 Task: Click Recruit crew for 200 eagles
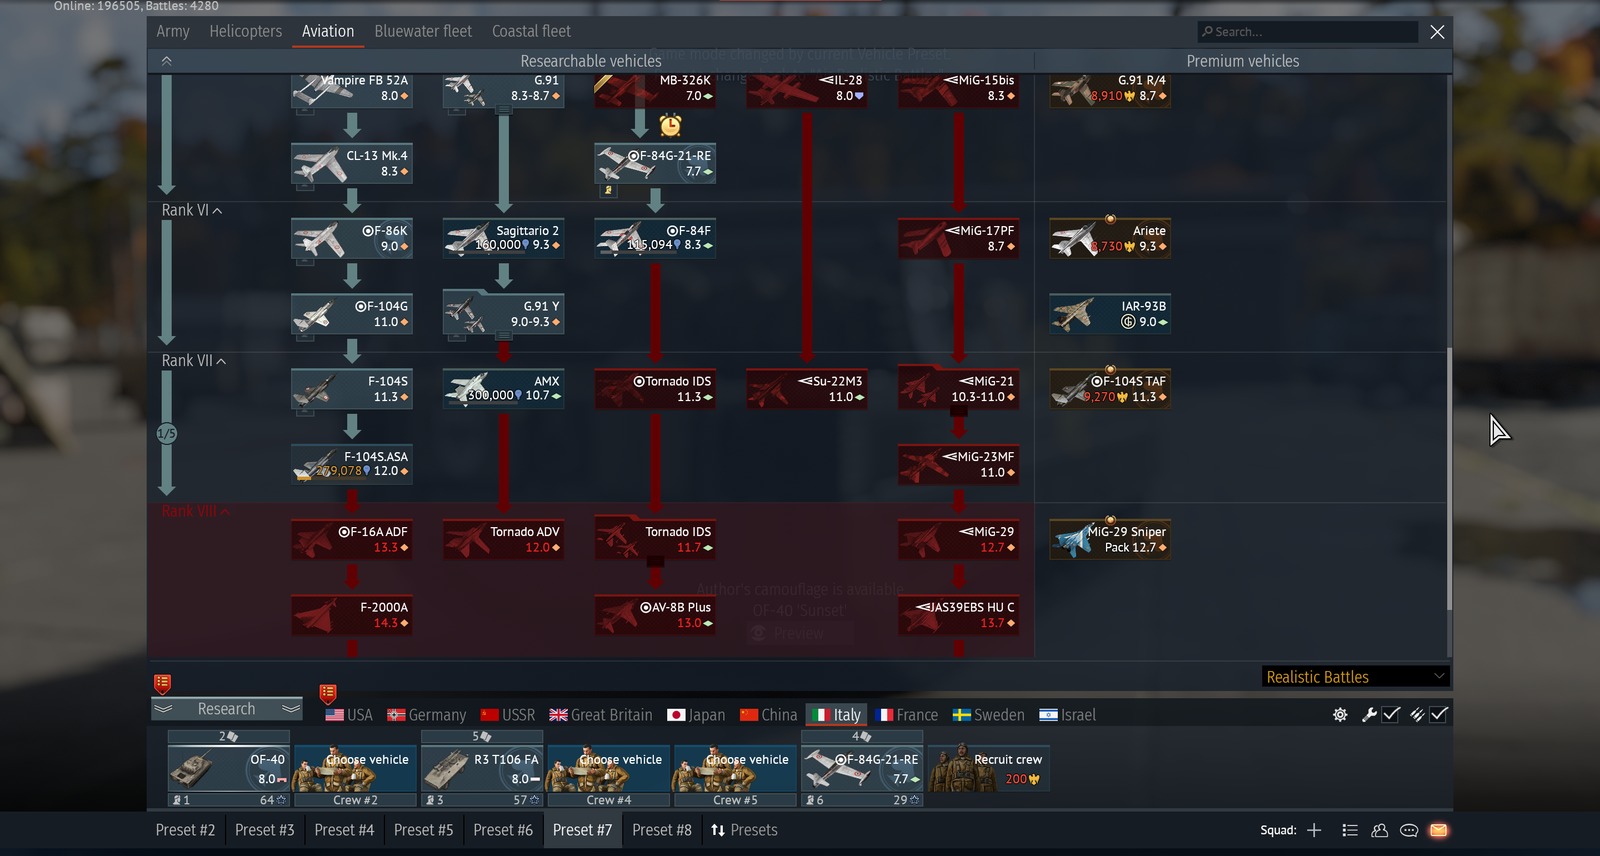pyautogui.click(x=989, y=769)
